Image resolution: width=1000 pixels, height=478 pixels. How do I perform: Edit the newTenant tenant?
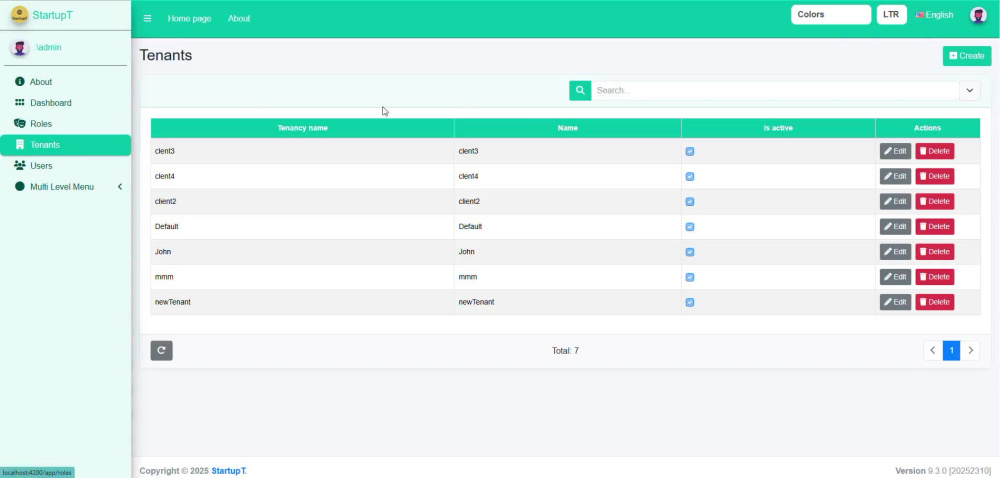[x=895, y=302]
